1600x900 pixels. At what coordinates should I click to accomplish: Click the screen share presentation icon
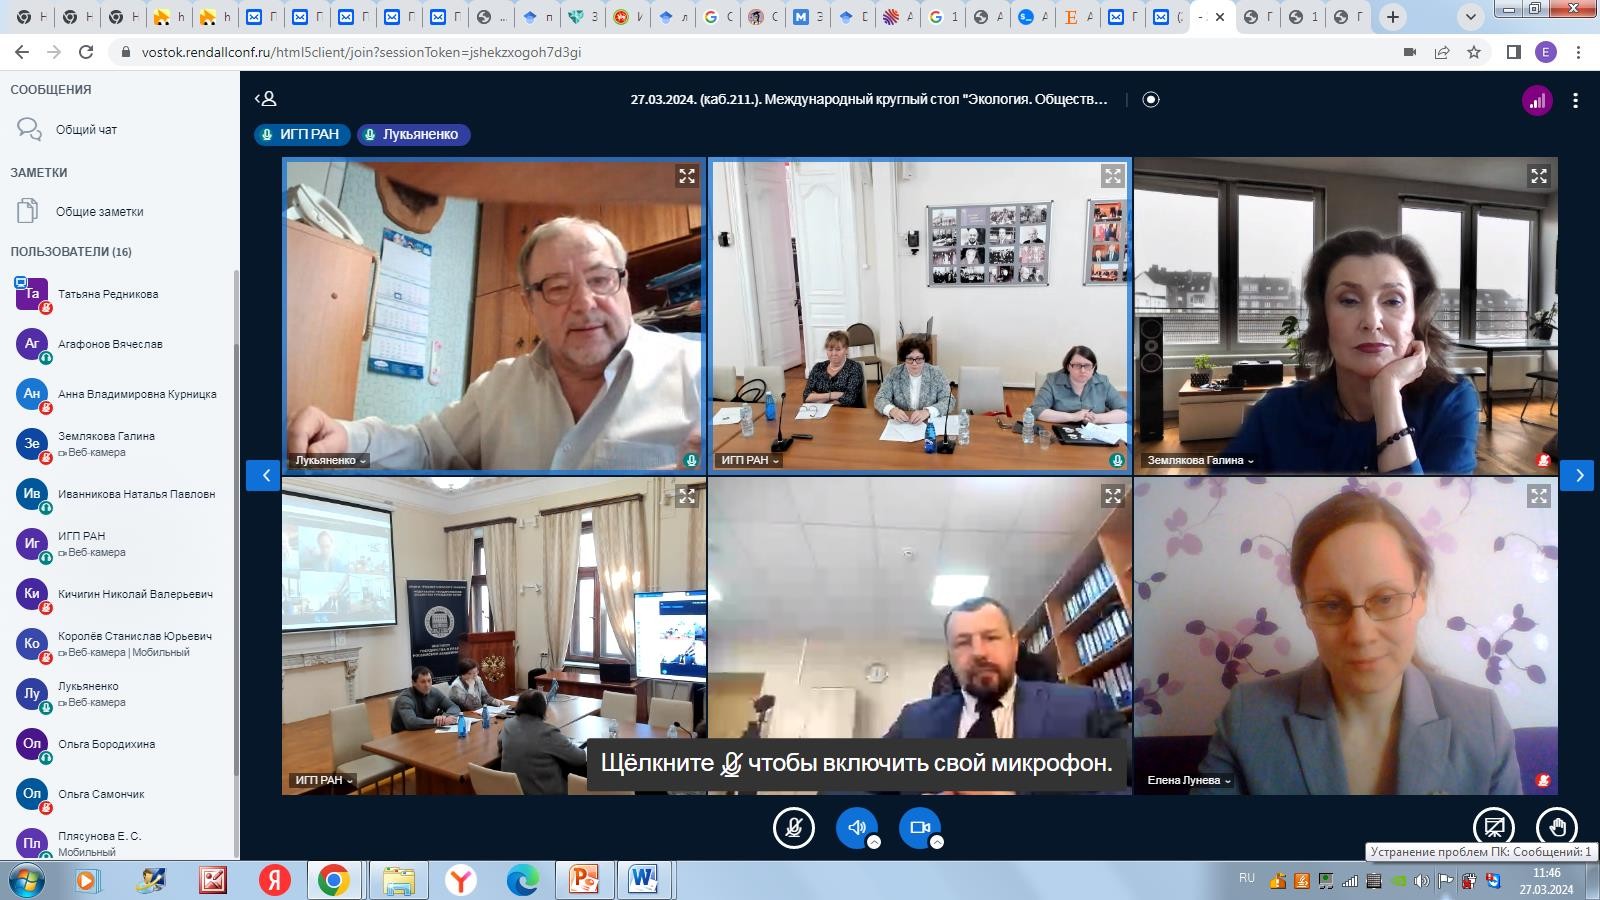[x=1494, y=828]
